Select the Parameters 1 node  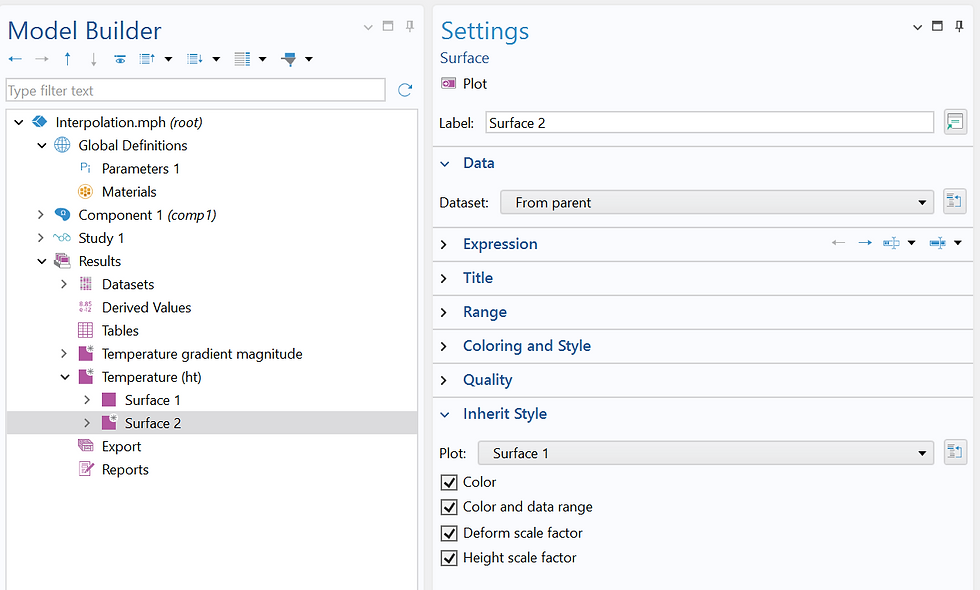click(x=141, y=168)
